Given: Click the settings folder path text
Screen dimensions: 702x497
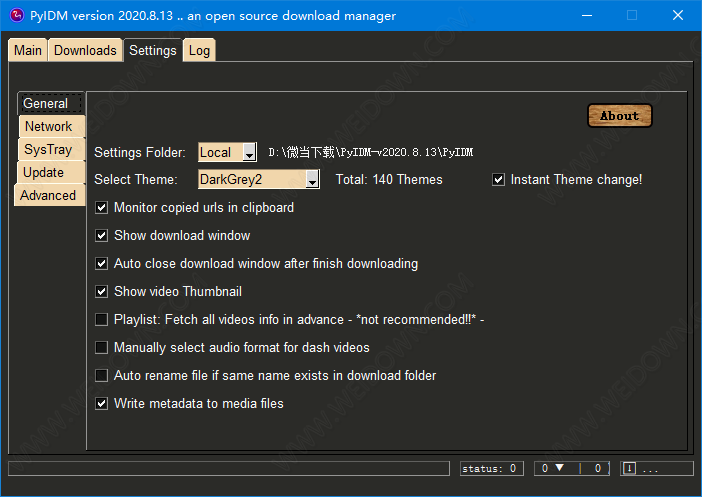Looking at the screenshot, I should (371, 152).
